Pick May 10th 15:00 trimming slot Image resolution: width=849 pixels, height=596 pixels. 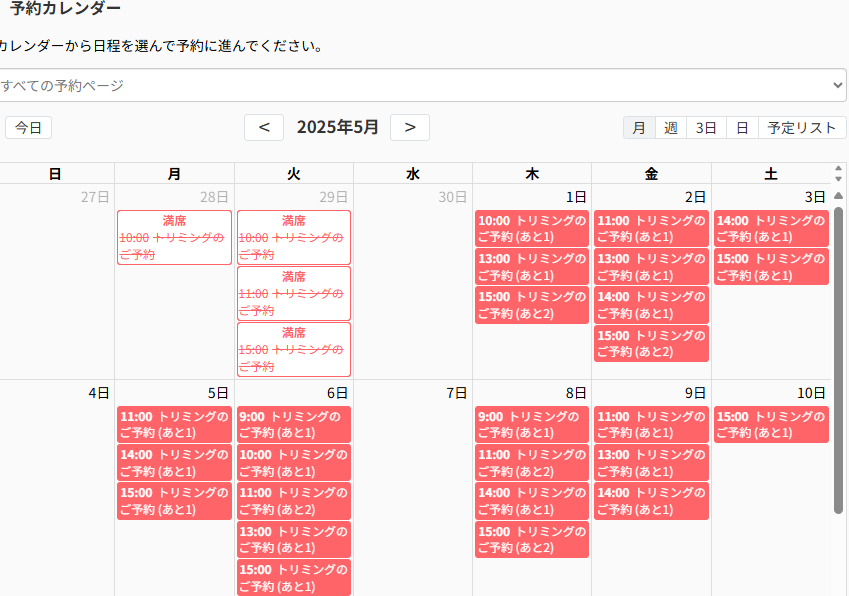(771, 424)
